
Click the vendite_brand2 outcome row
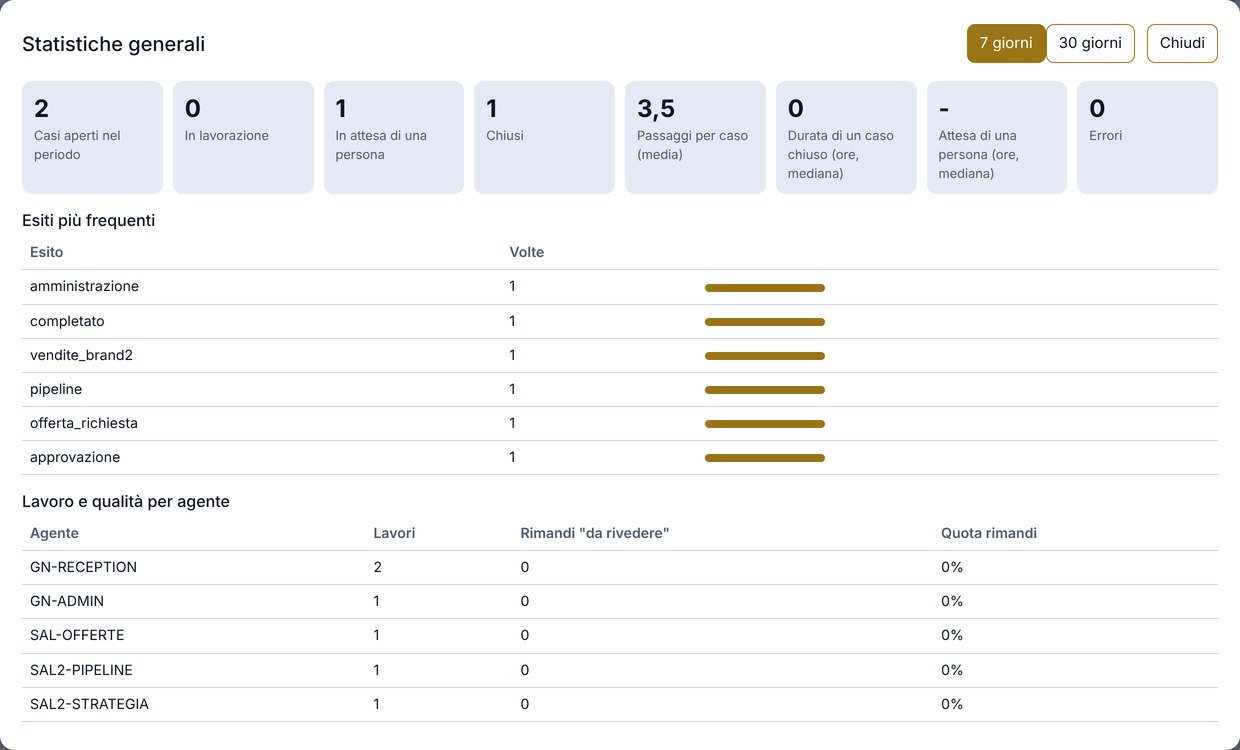pyautogui.click(x=620, y=356)
